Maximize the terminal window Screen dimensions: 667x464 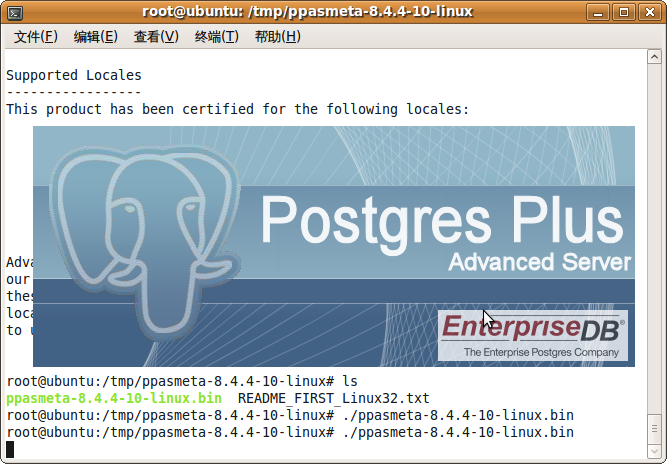point(624,12)
